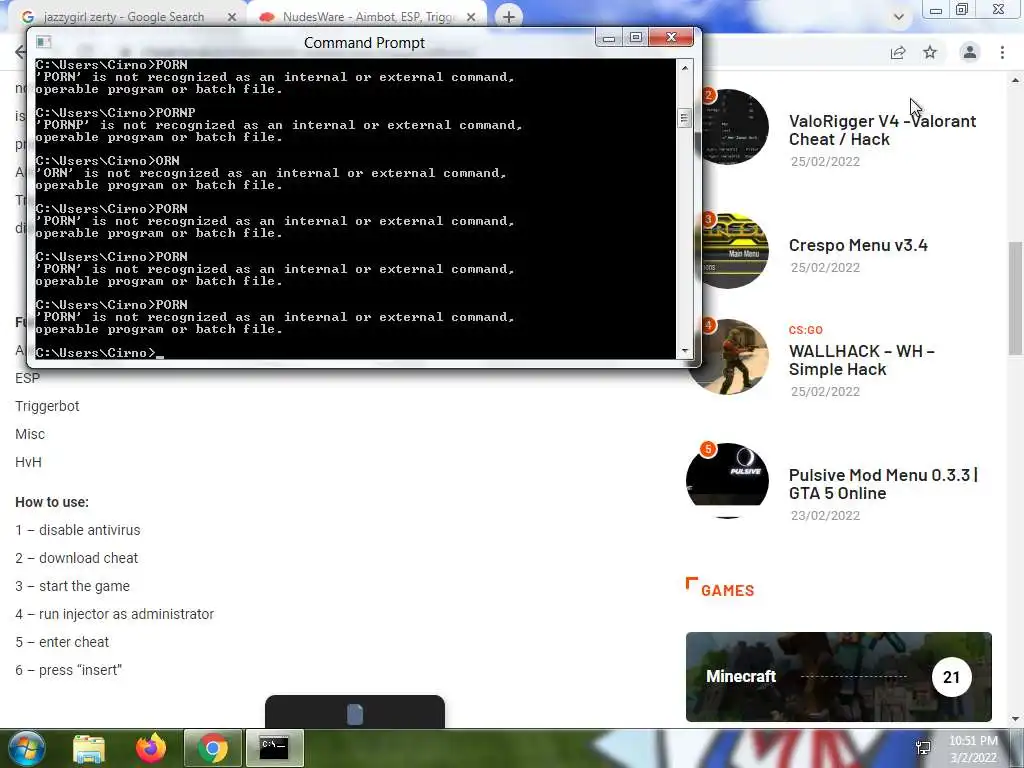Screen dimensions: 1024x768
Task: Open Chrome's three-dot menu
Action: pos(1002,52)
